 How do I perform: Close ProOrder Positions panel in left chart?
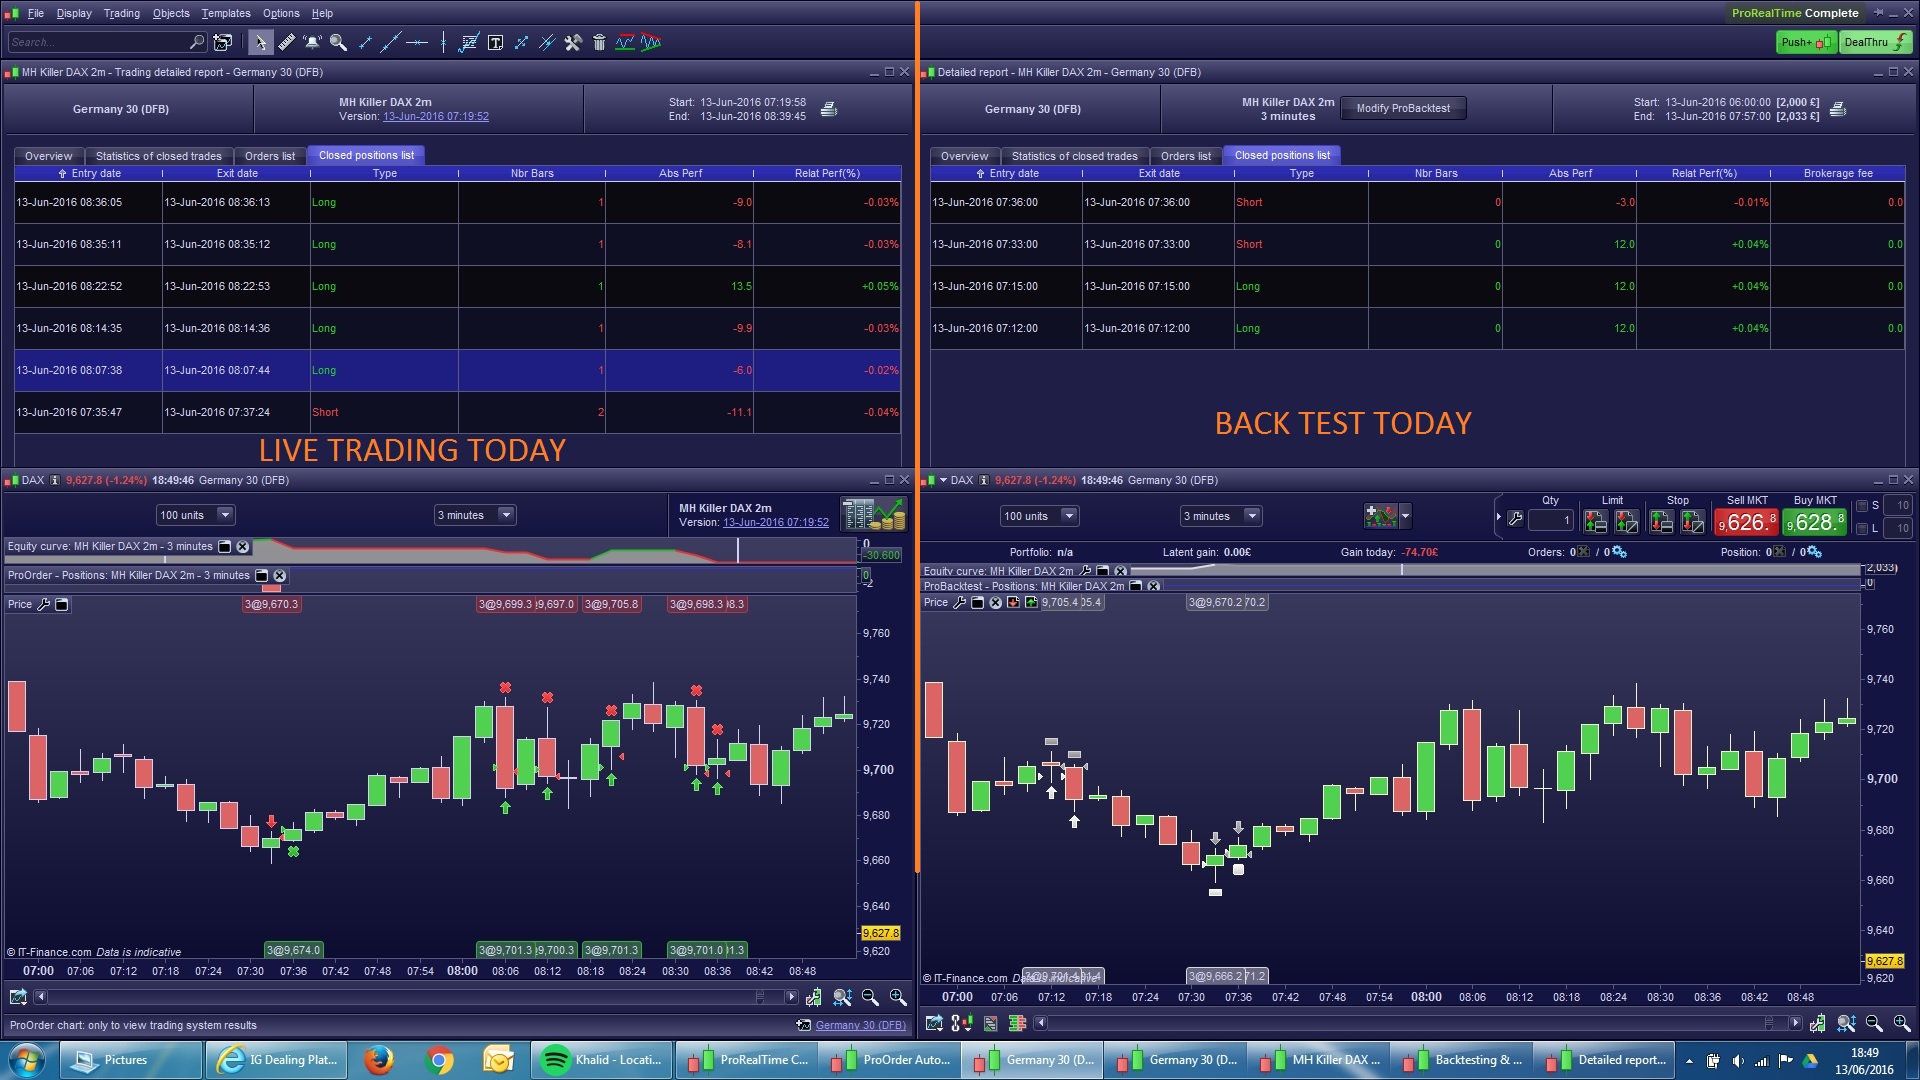pos(280,576)
